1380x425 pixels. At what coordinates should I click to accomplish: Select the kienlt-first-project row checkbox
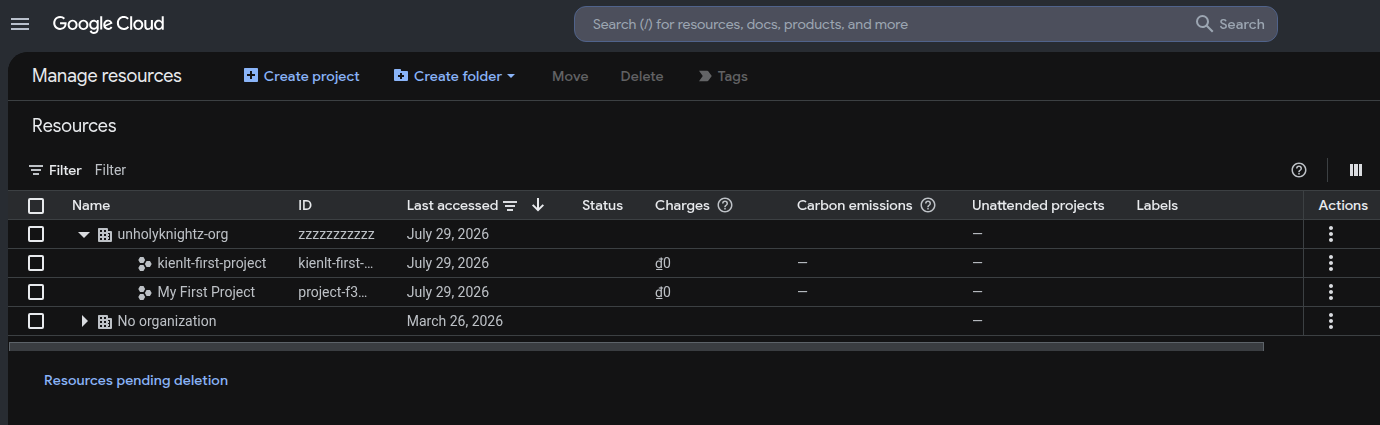(x=36, y=263)
